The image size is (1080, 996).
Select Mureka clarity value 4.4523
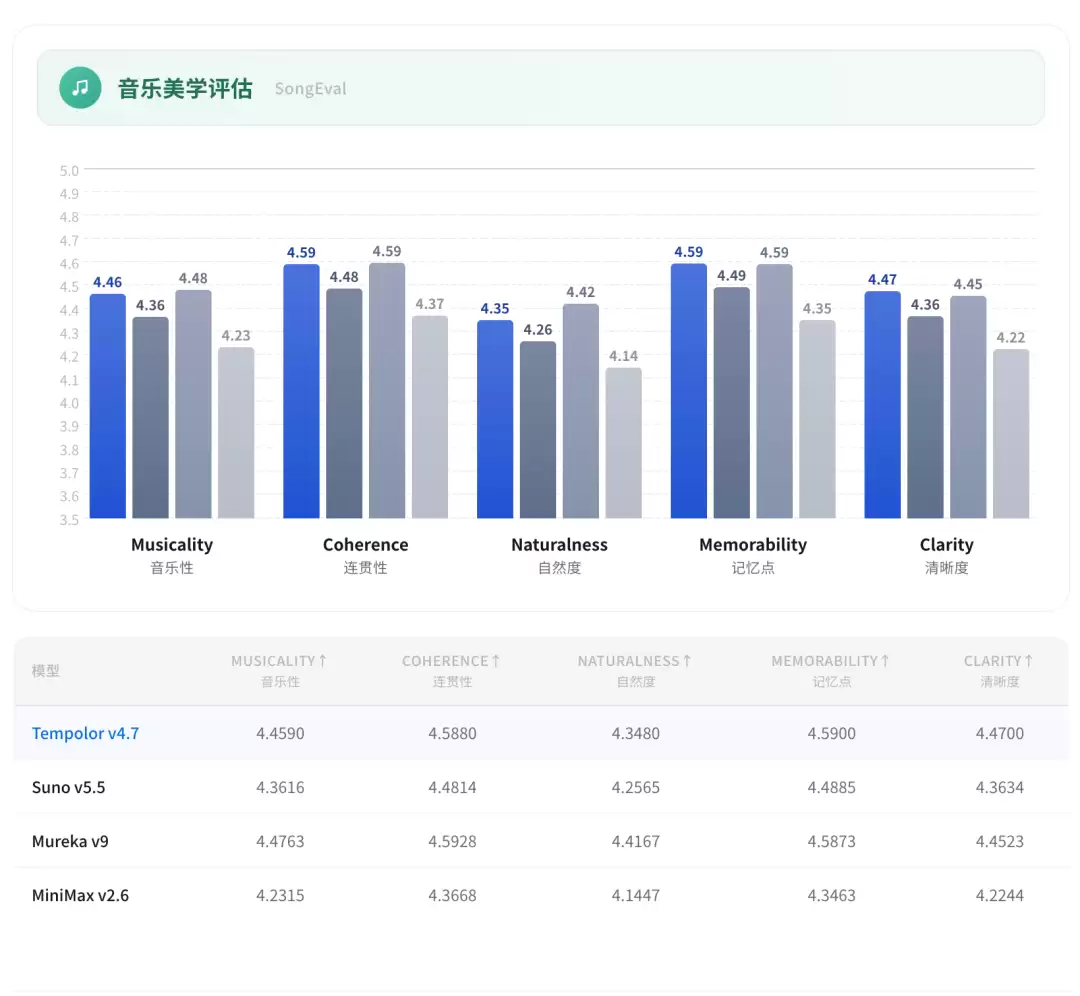999,841
